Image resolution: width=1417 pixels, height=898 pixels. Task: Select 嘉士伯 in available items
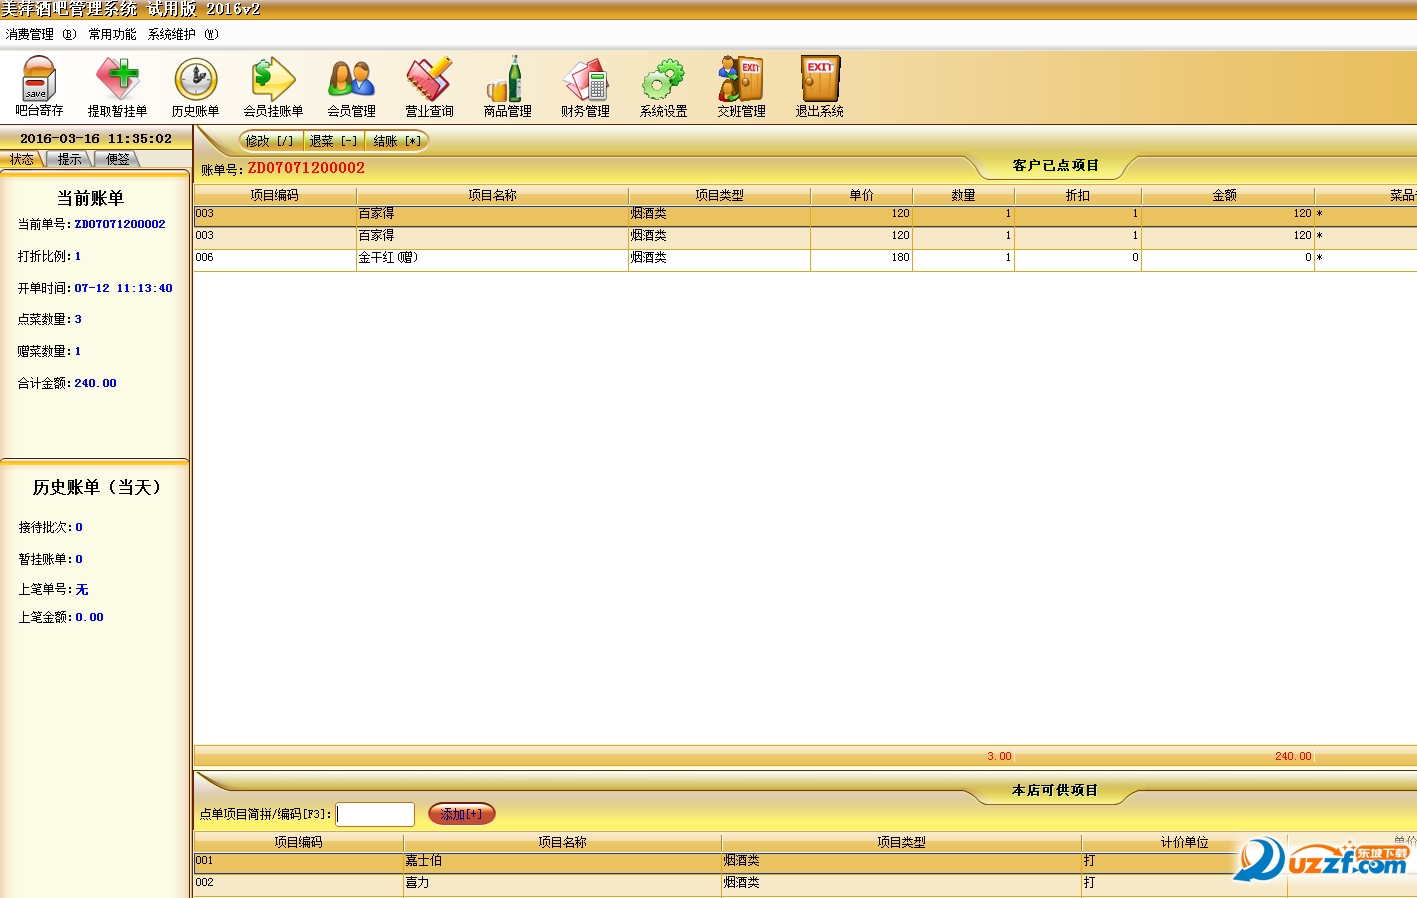(x=562, y=862)
